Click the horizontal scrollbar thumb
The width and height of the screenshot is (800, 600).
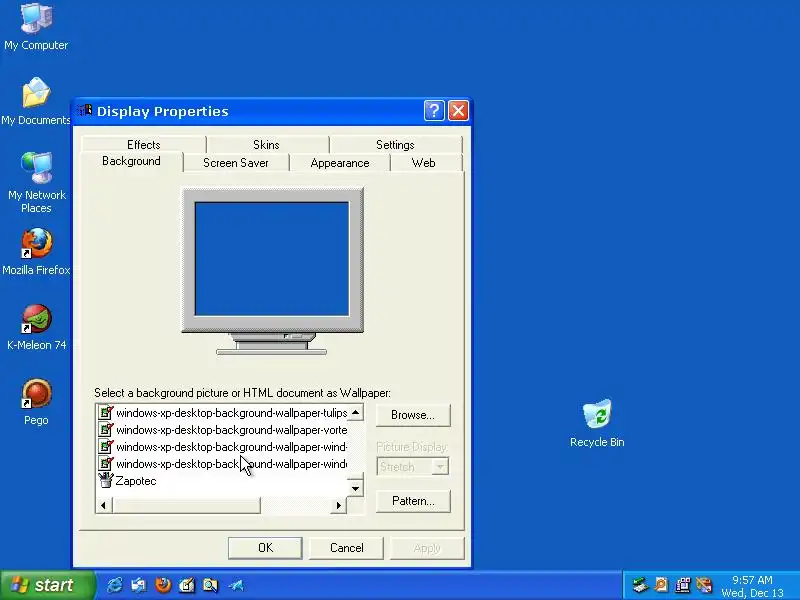186,505
